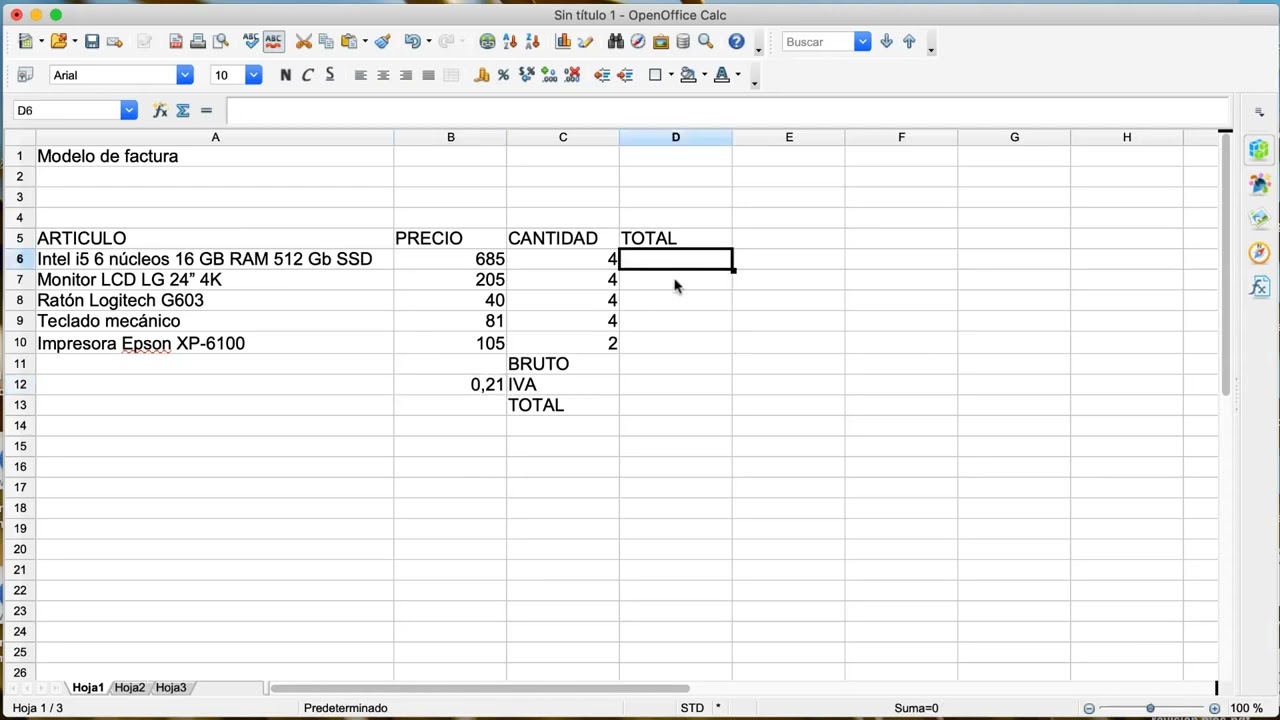Find next with the down arrow
Viewport: 1280px width, 720px height.
(886, 42)
